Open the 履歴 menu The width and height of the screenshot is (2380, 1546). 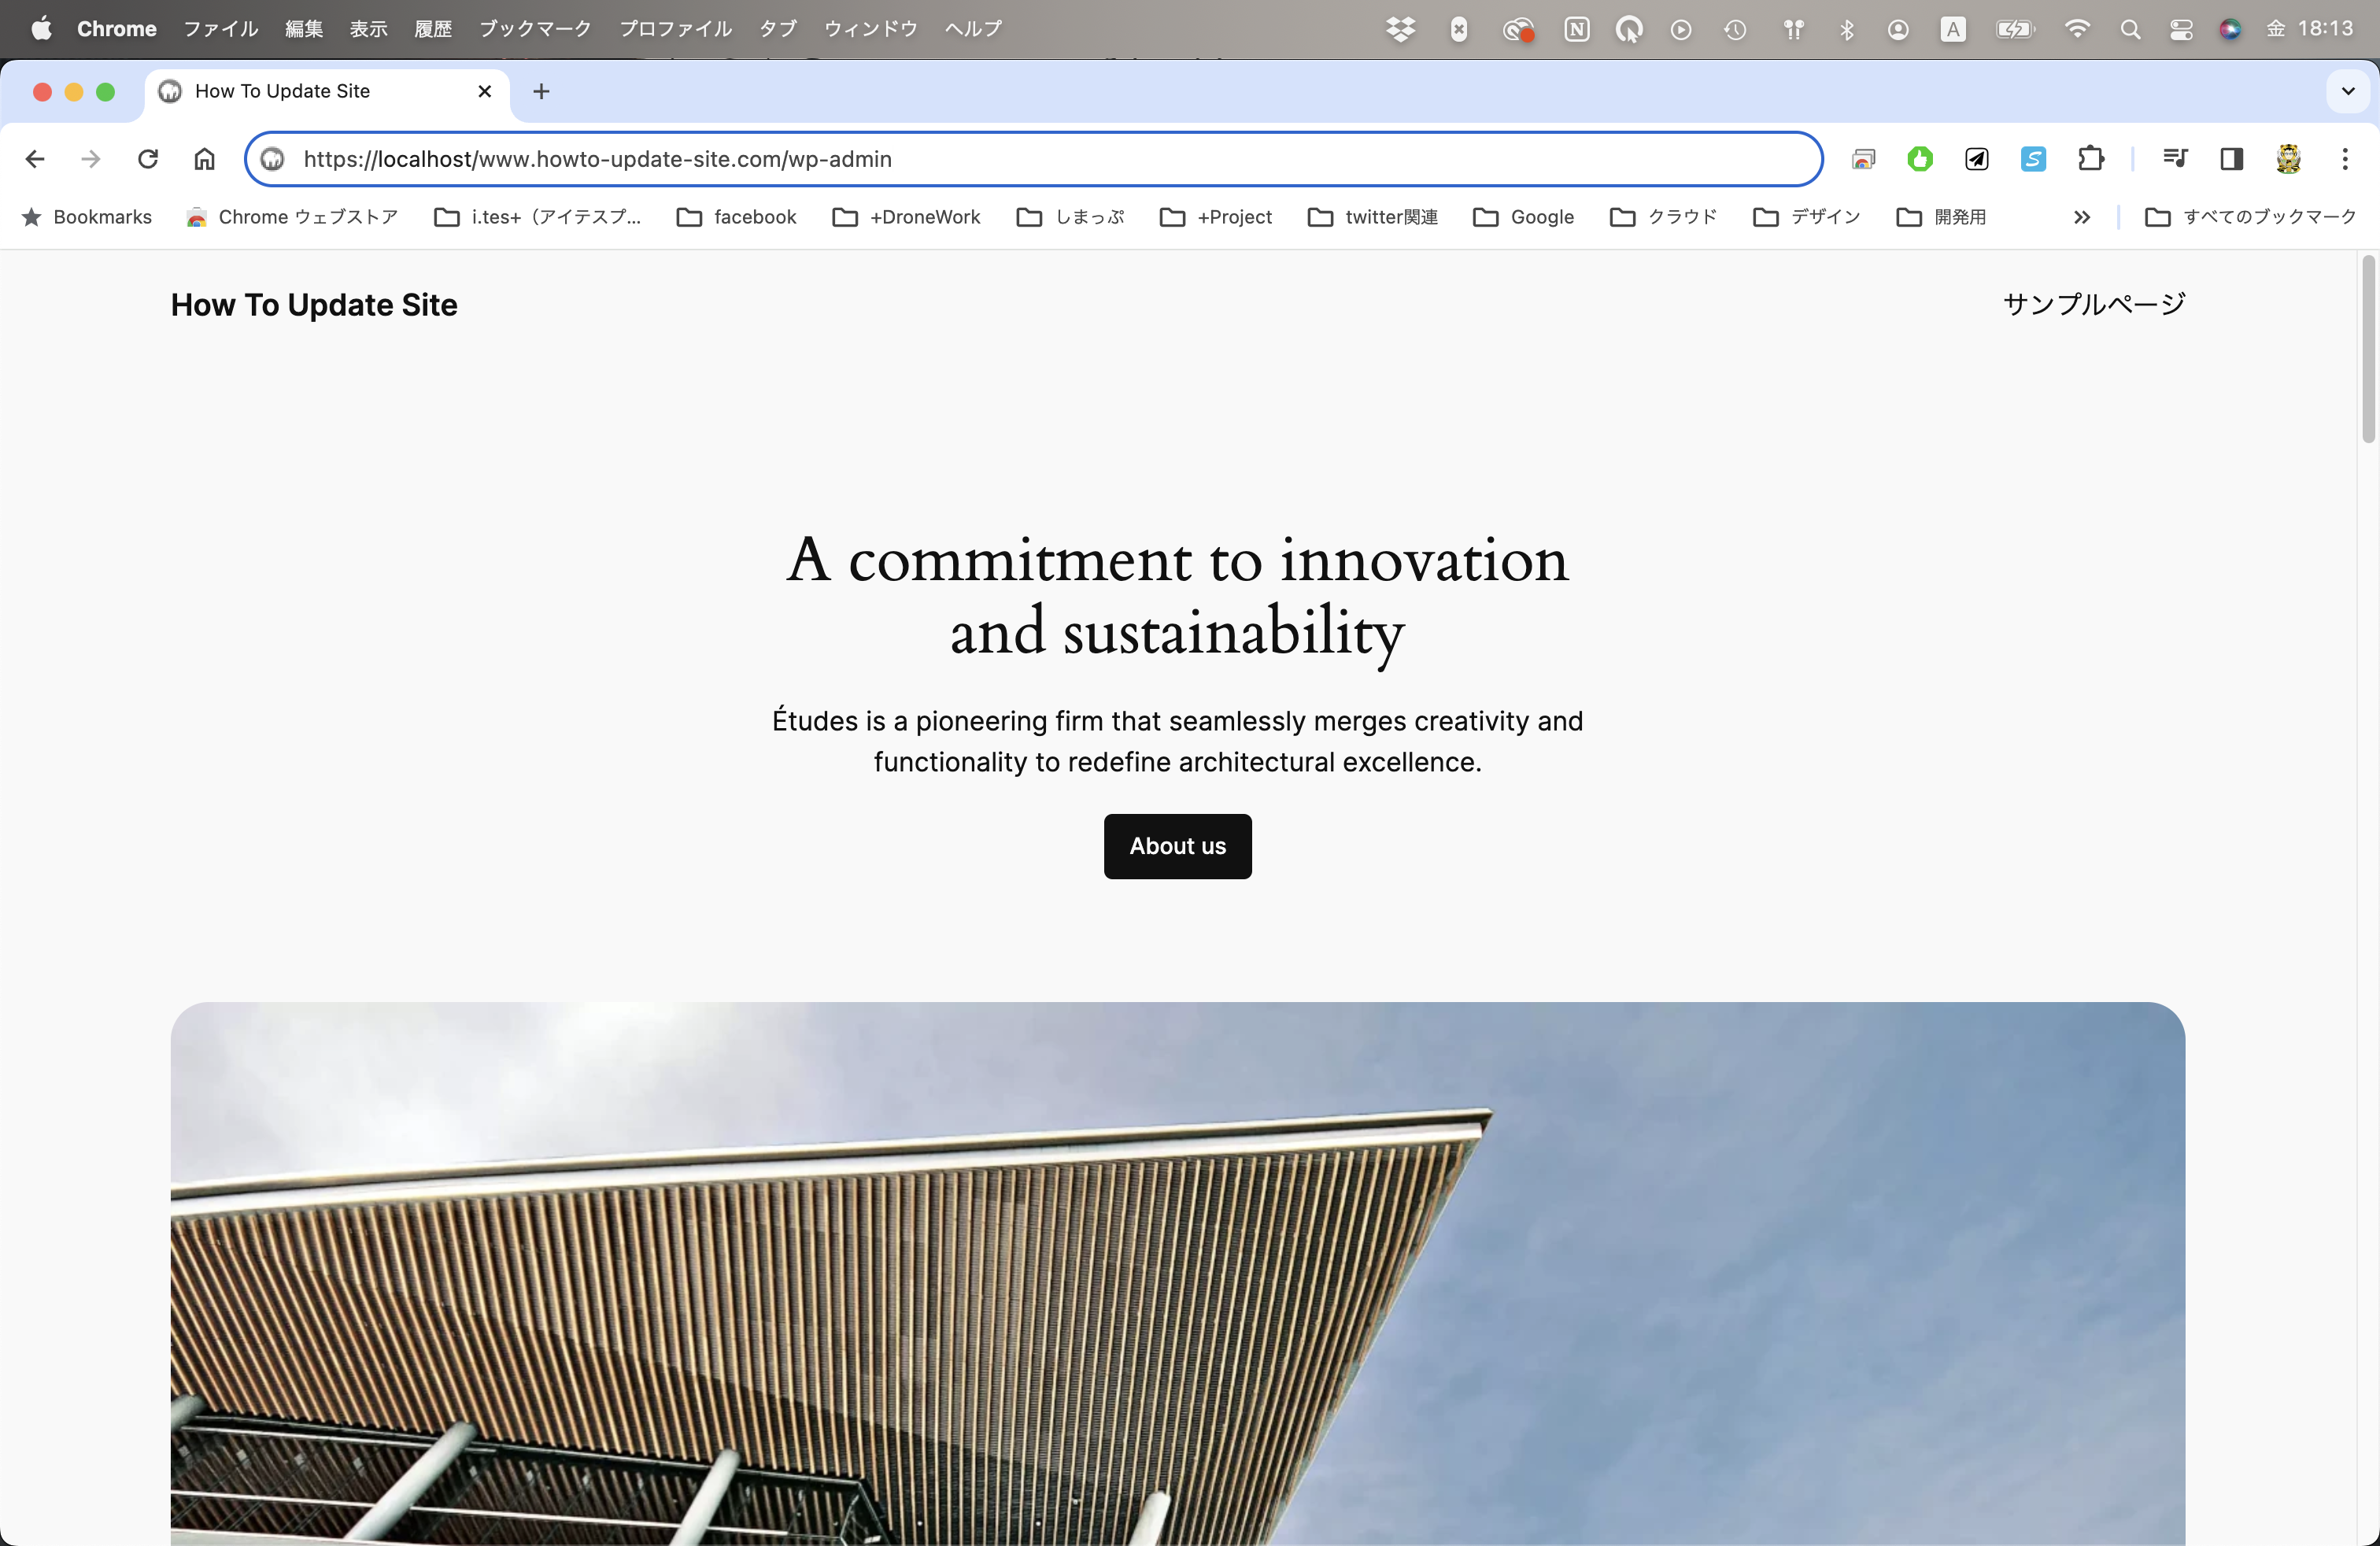click(x=433, y=29)
